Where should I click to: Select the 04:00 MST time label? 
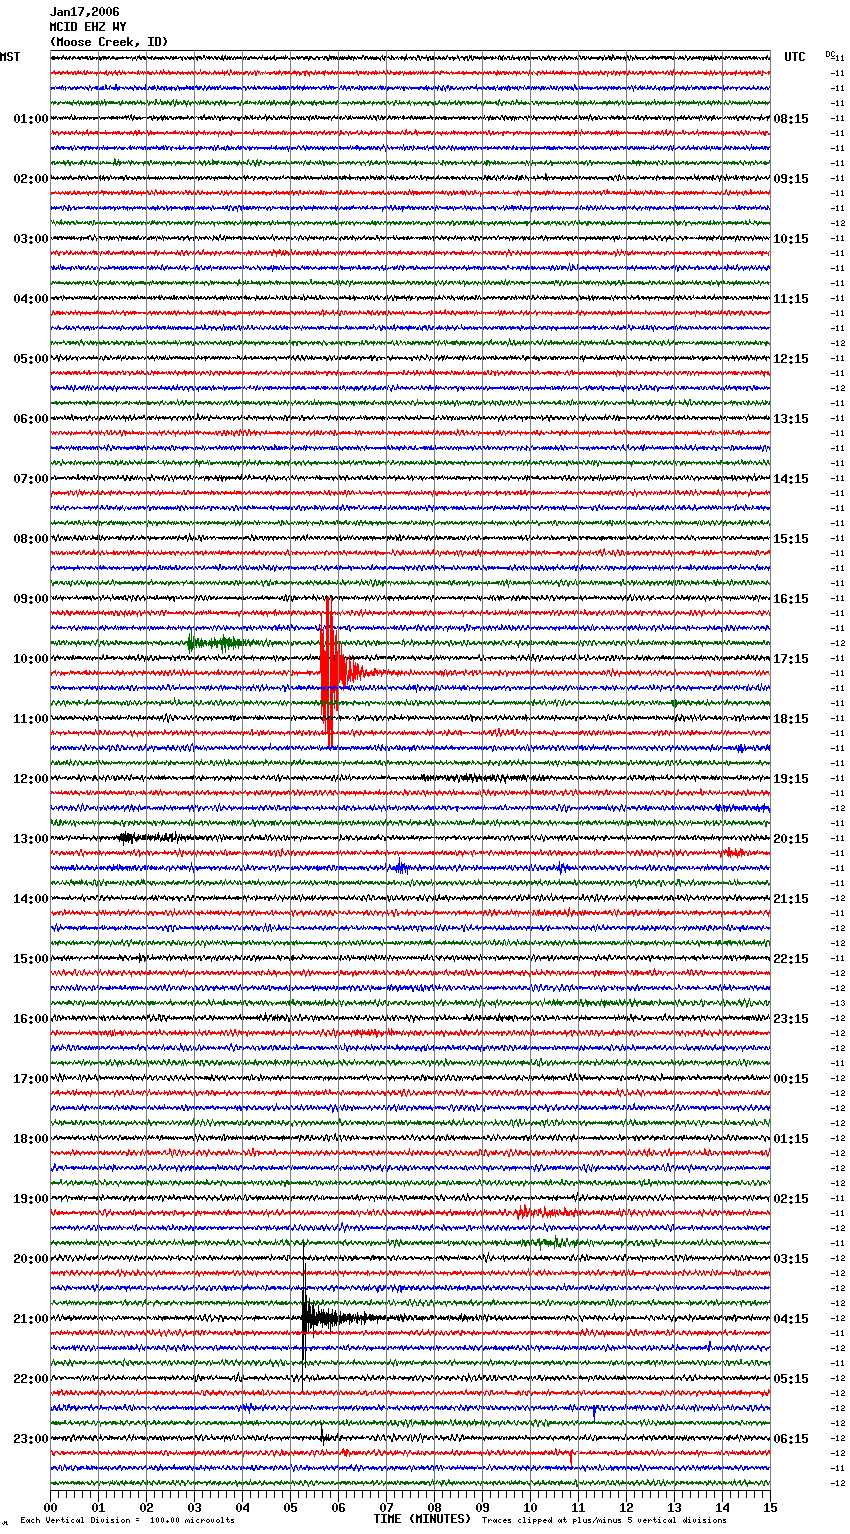[x=30, y=299]
